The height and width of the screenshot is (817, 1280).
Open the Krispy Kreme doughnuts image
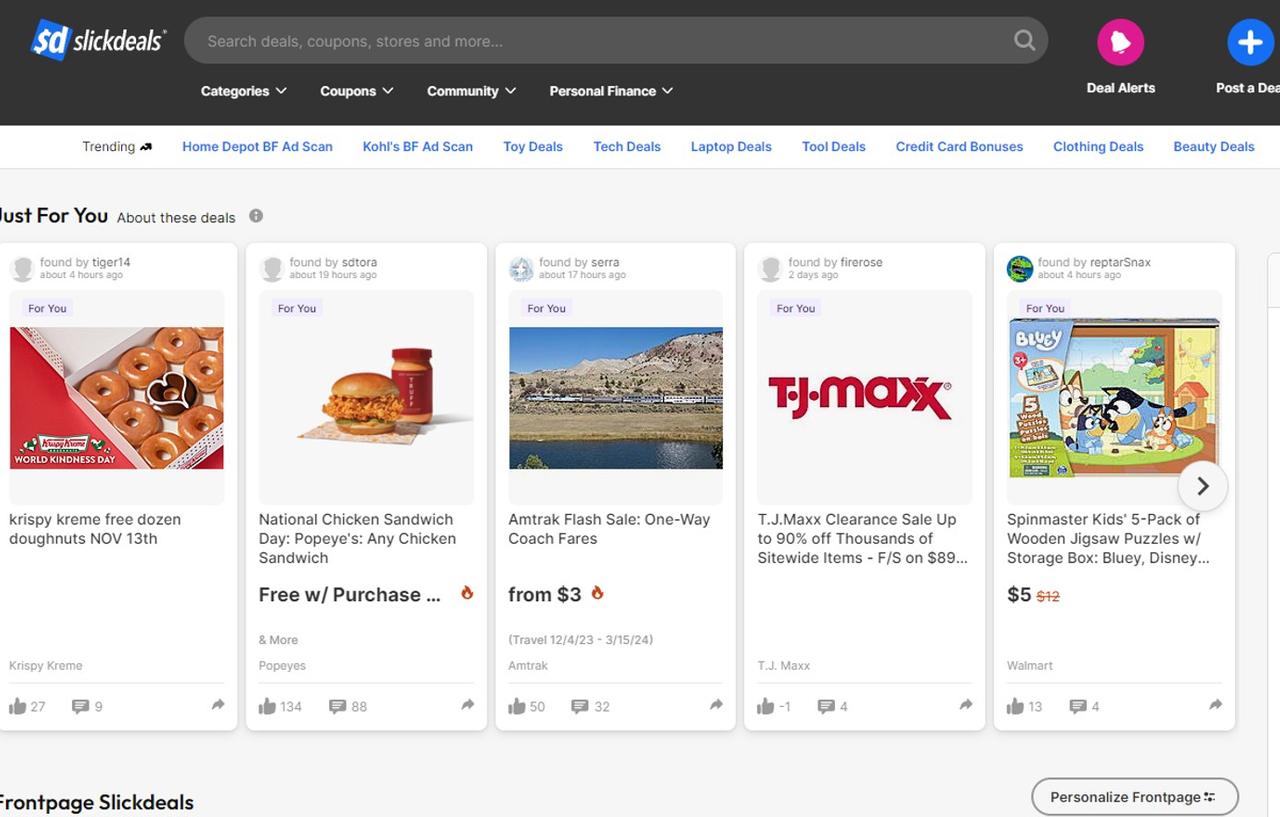coord(117,398)
